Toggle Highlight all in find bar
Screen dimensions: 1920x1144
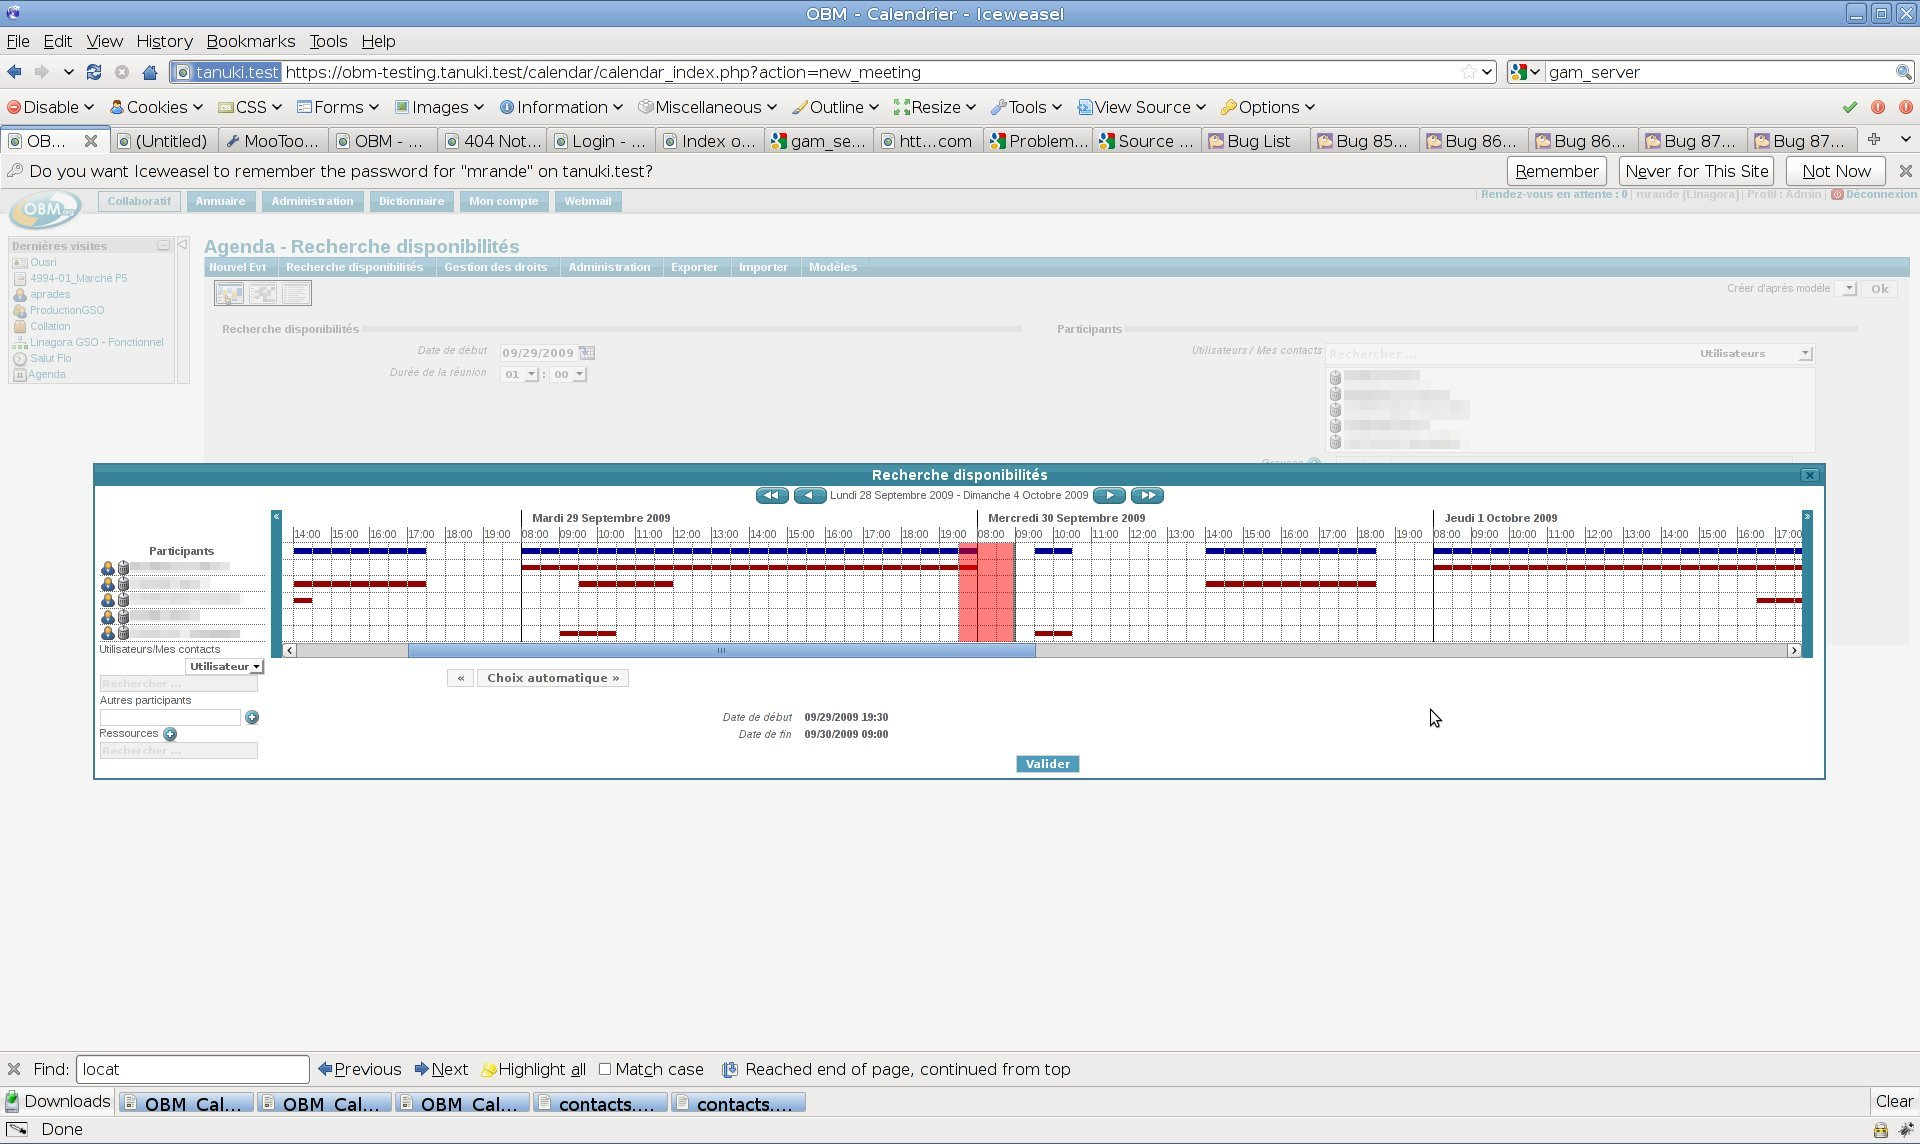click(x=534, y=1069)
